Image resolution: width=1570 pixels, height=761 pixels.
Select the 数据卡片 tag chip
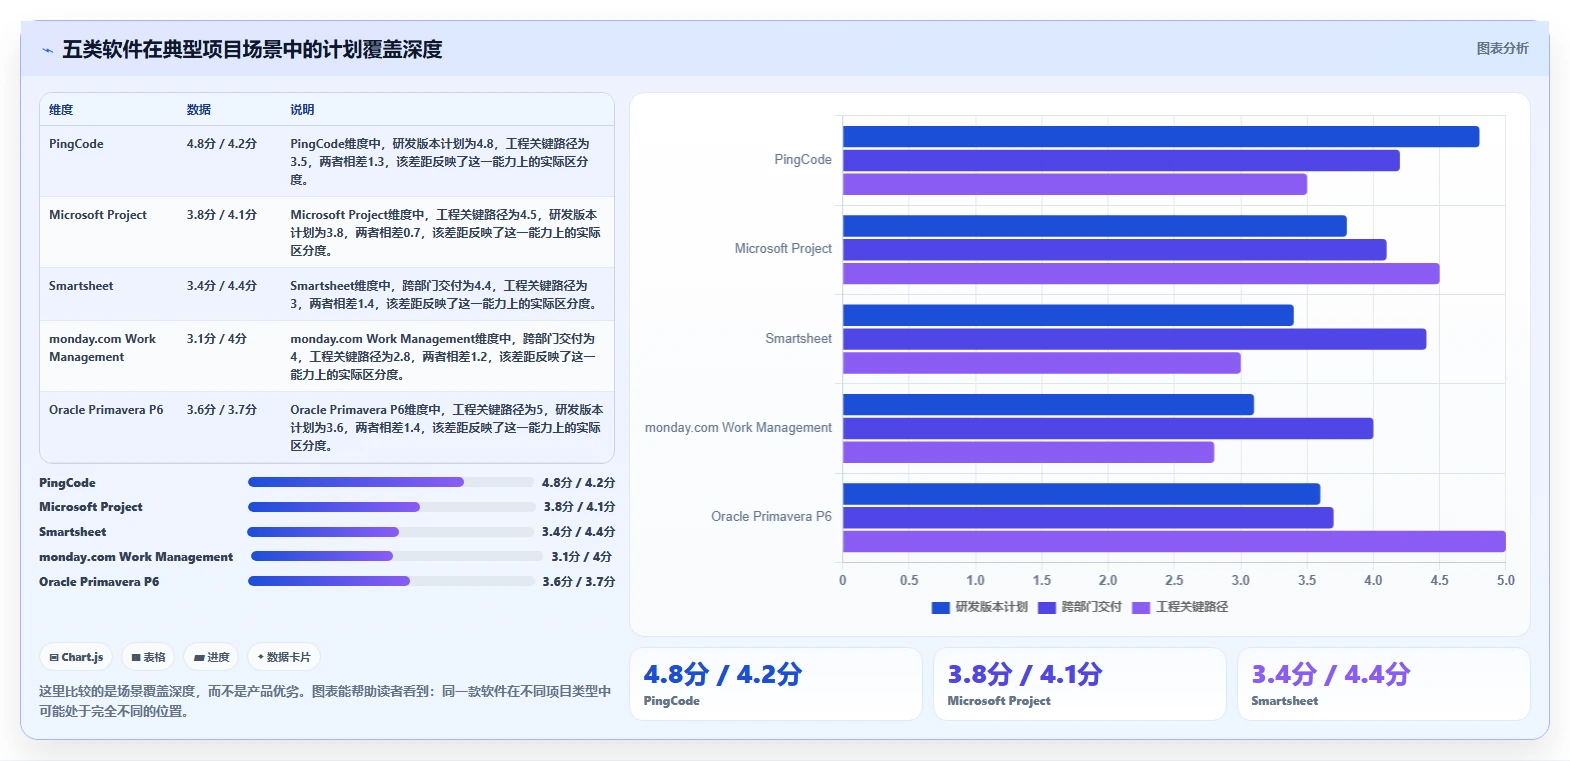284,657
